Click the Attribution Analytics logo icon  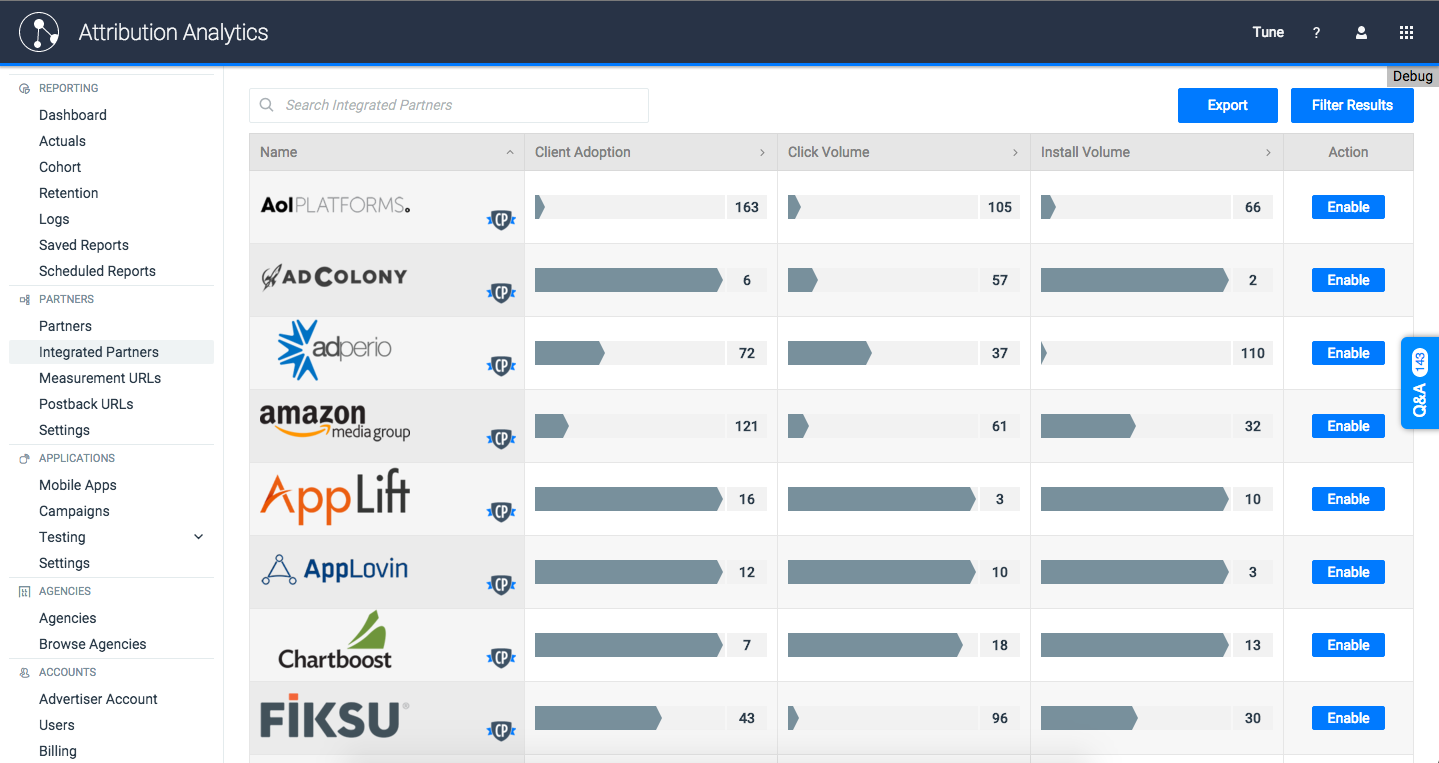click(x=39, y=32)
